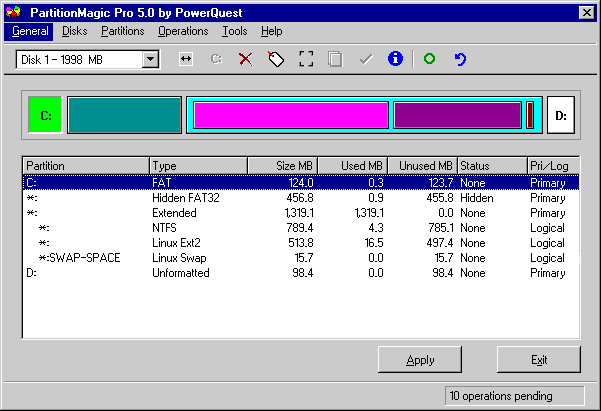The width and height of the screenshot is (601, 411).
Task: Click the Format partition C: icon
Action: [216, 59]
